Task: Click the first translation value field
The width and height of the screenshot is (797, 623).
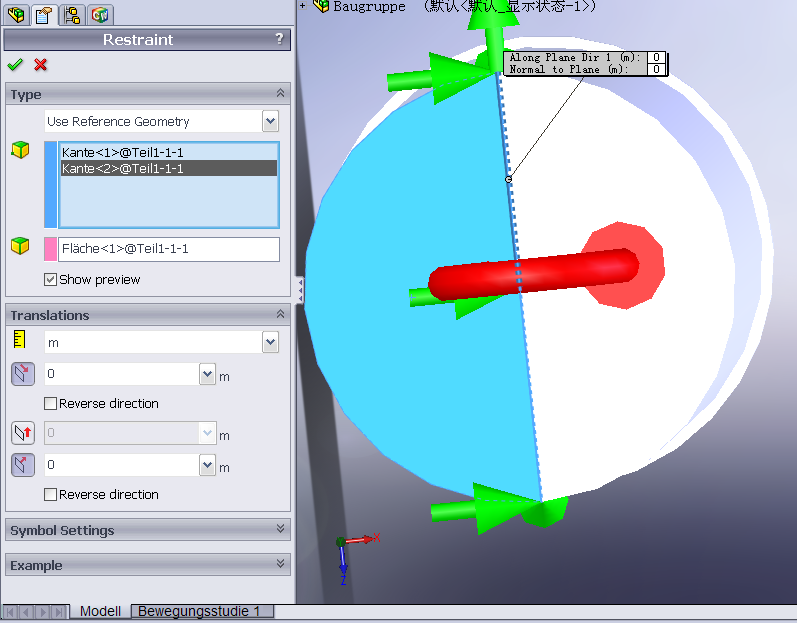Action: pos(122,374)
